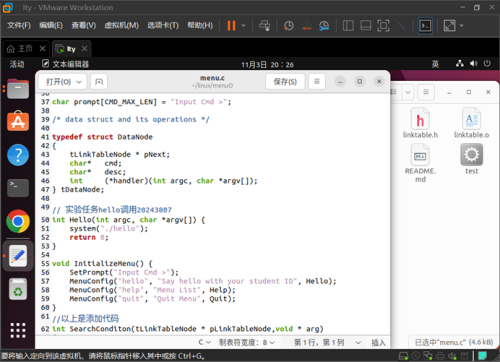Screen dimensions: 500x362
Task: Revert VM to previous snapshot
Action: coord(306,26)
